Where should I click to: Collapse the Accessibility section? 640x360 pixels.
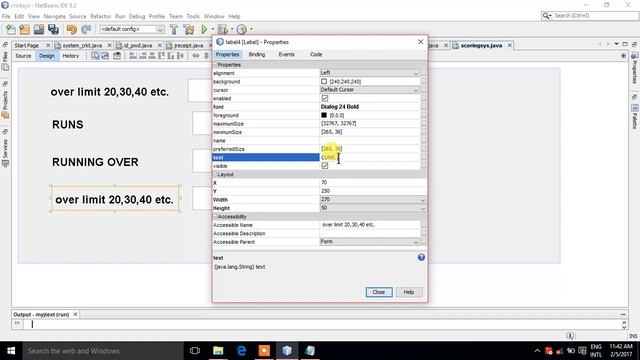(216, 217)
